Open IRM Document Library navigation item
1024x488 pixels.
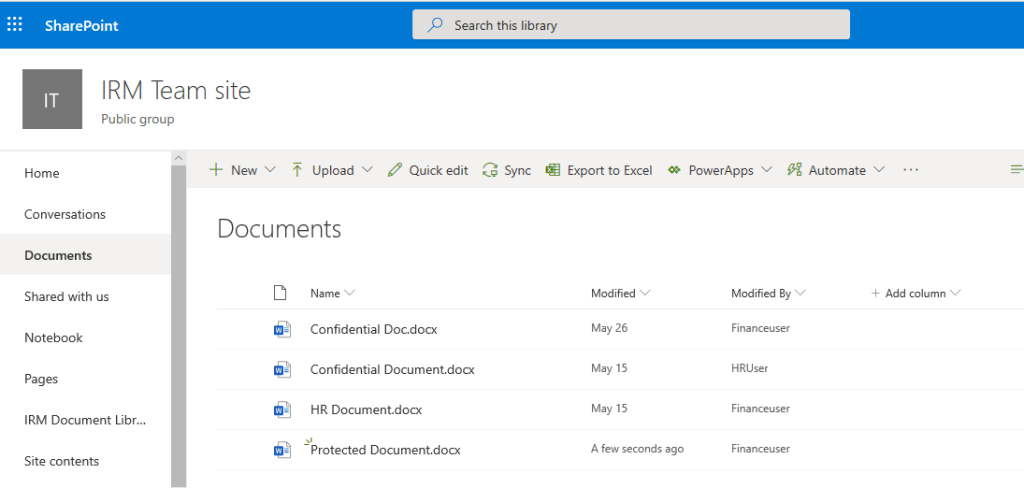pos(86,420)
